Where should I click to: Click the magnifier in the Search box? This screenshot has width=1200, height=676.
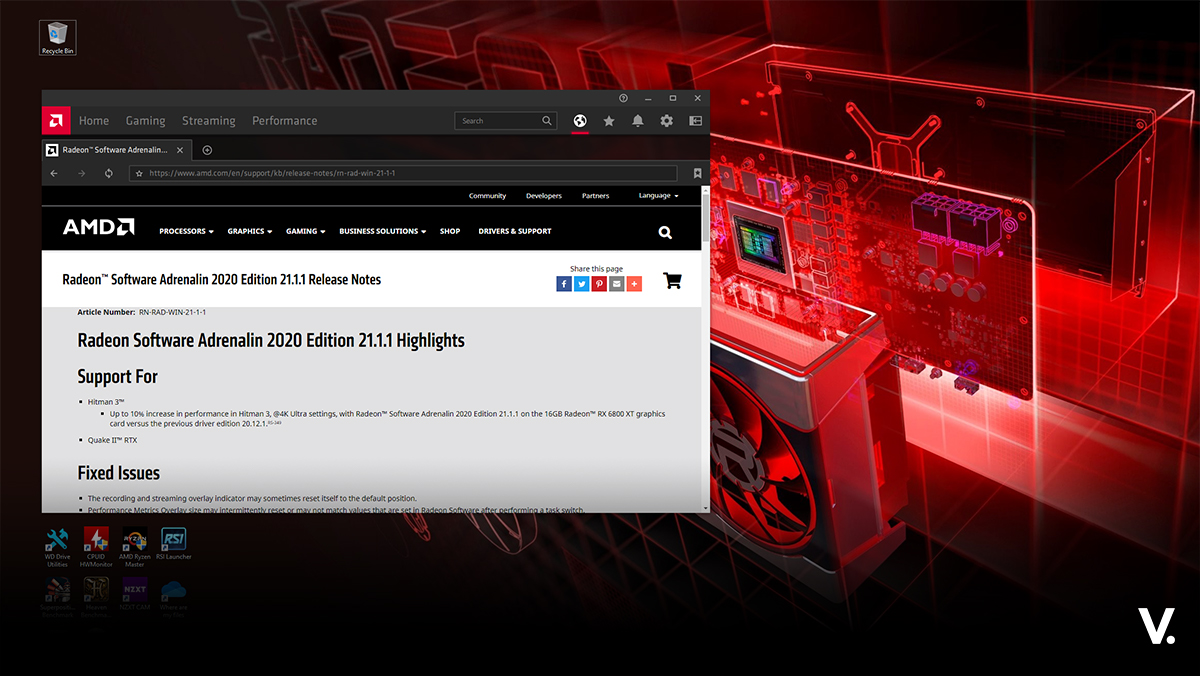(547, 121)
